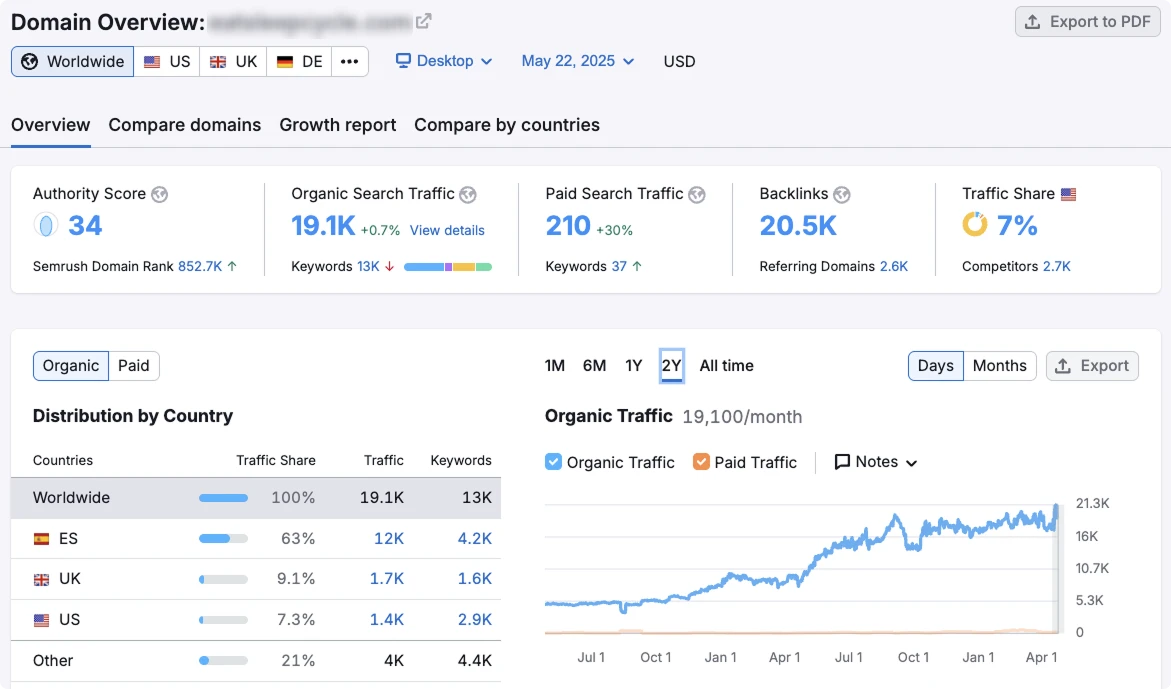
Task: Select the ES row in country table
Action: 256,539
